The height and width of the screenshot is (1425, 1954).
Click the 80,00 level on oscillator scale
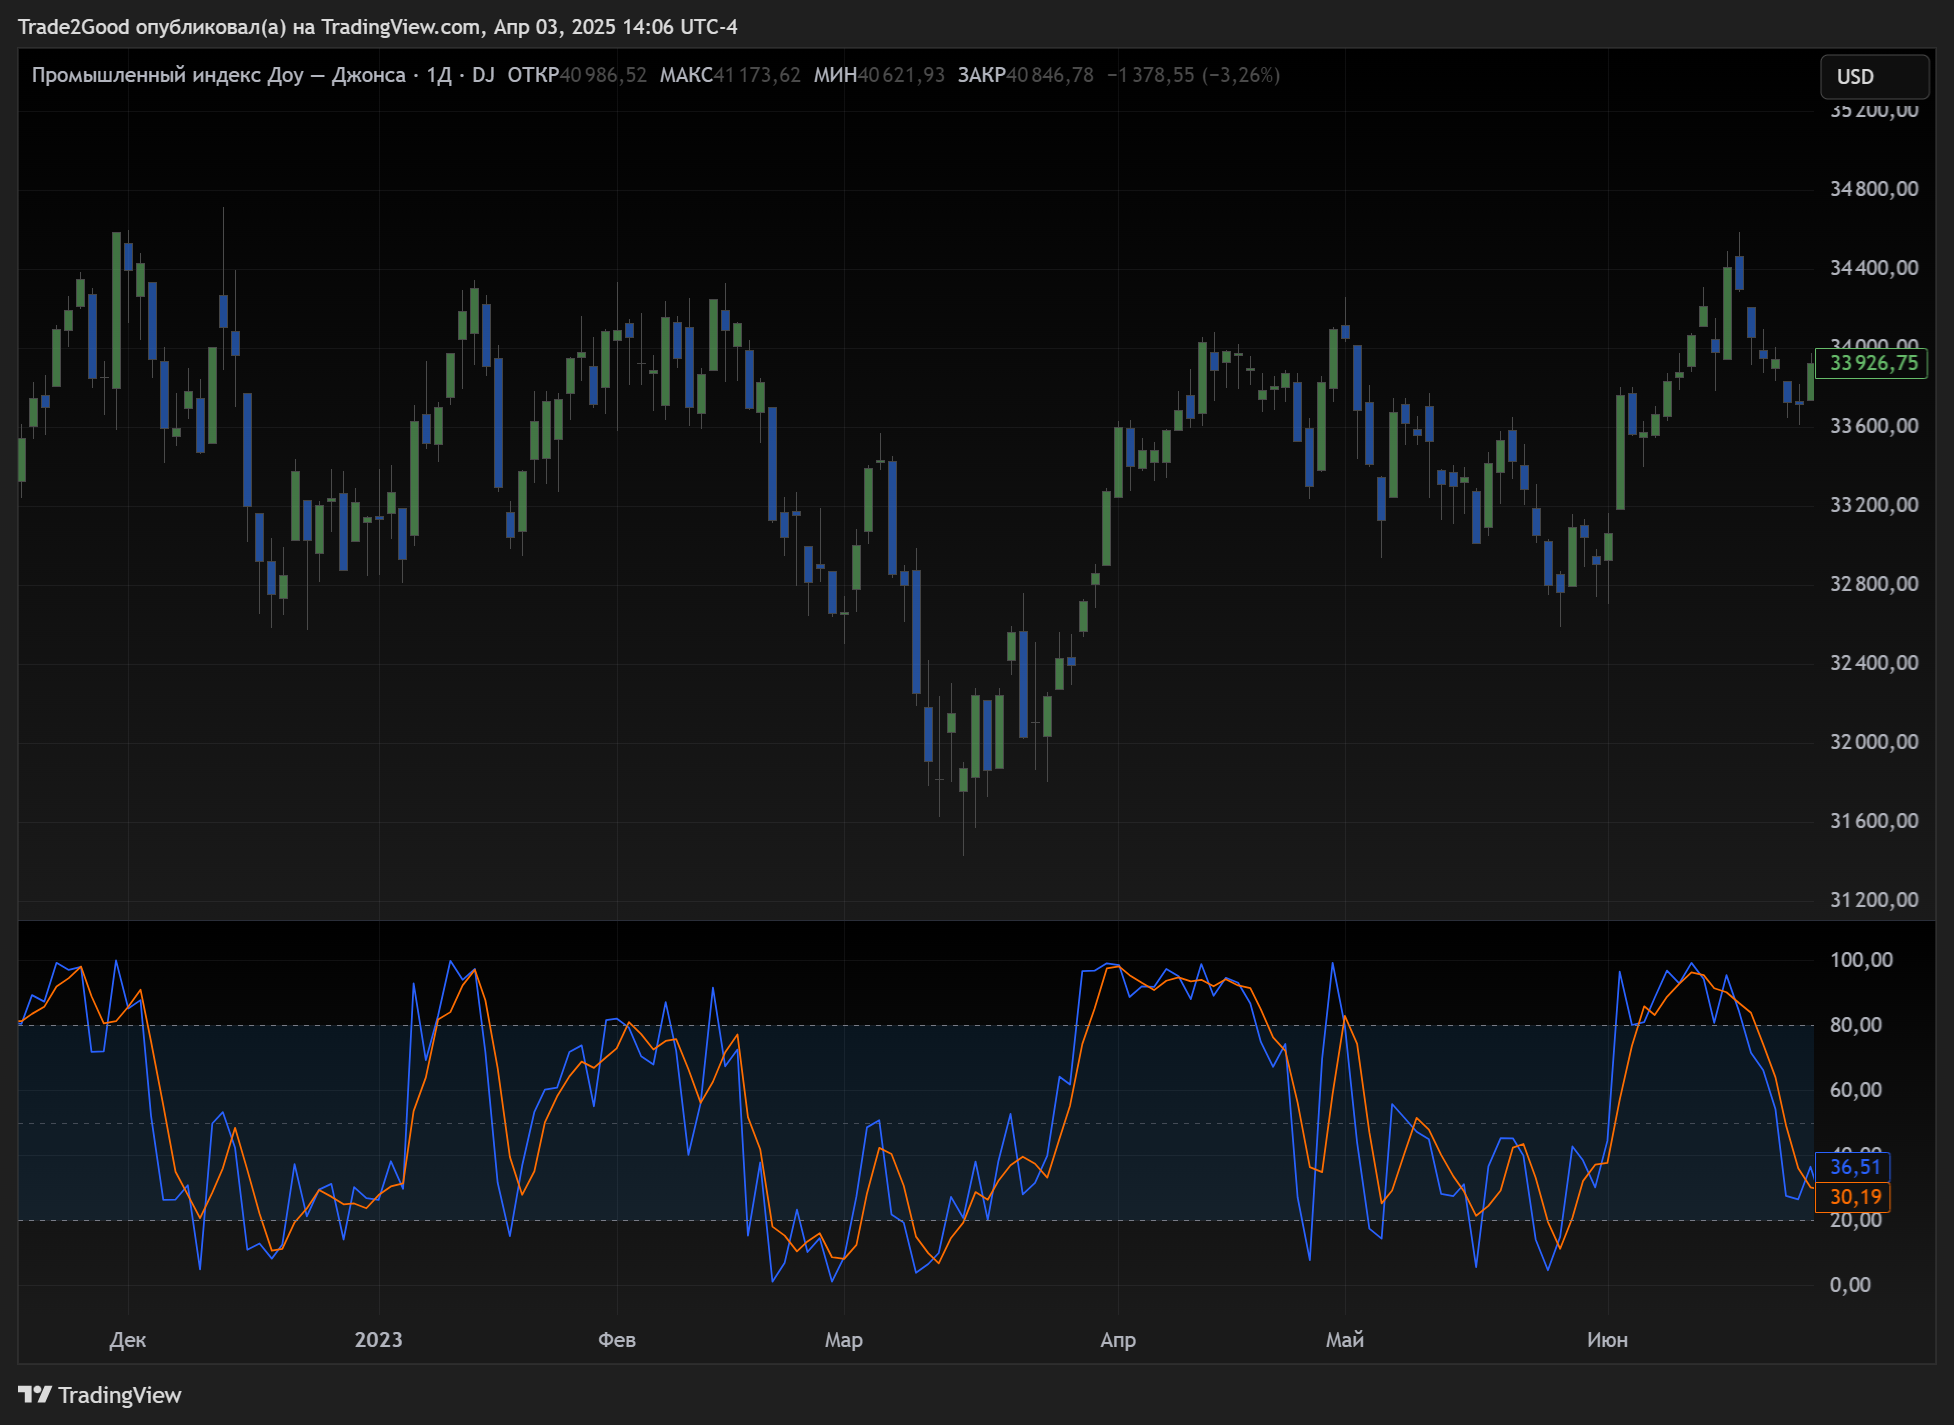[1855, 1025]
